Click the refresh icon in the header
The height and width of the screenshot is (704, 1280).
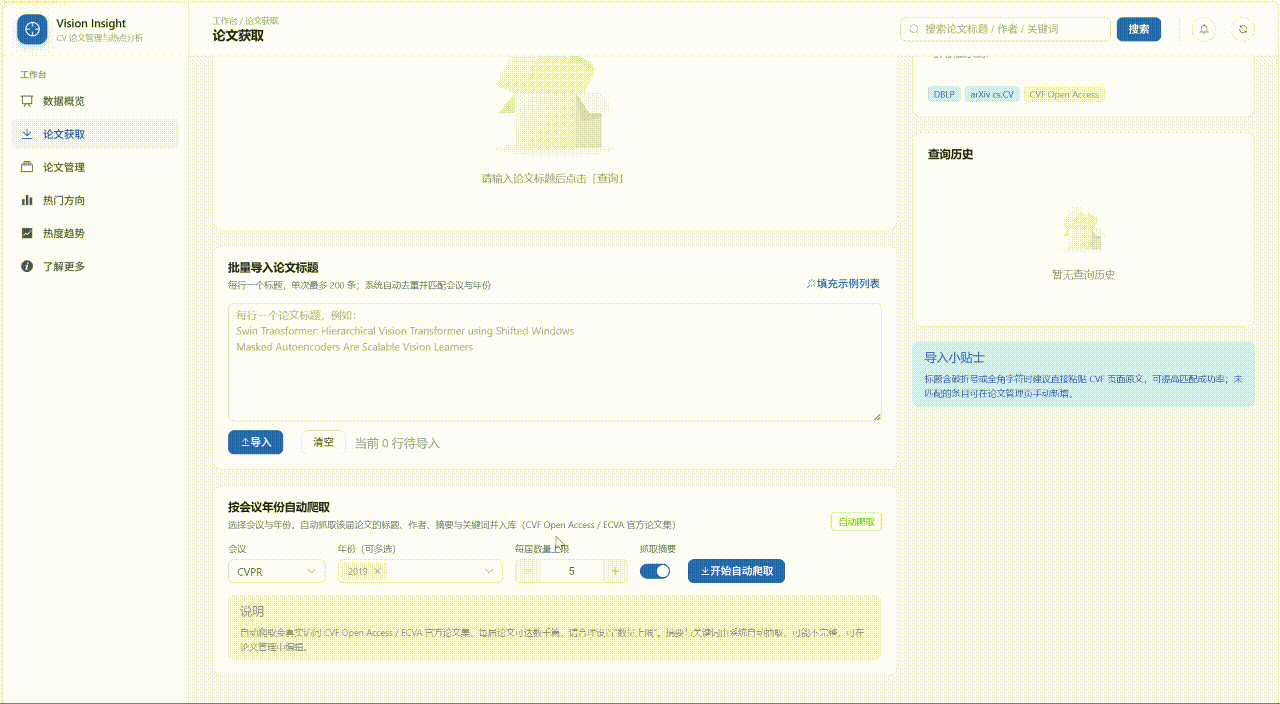pyautogui.click(x=1243, y=29)
